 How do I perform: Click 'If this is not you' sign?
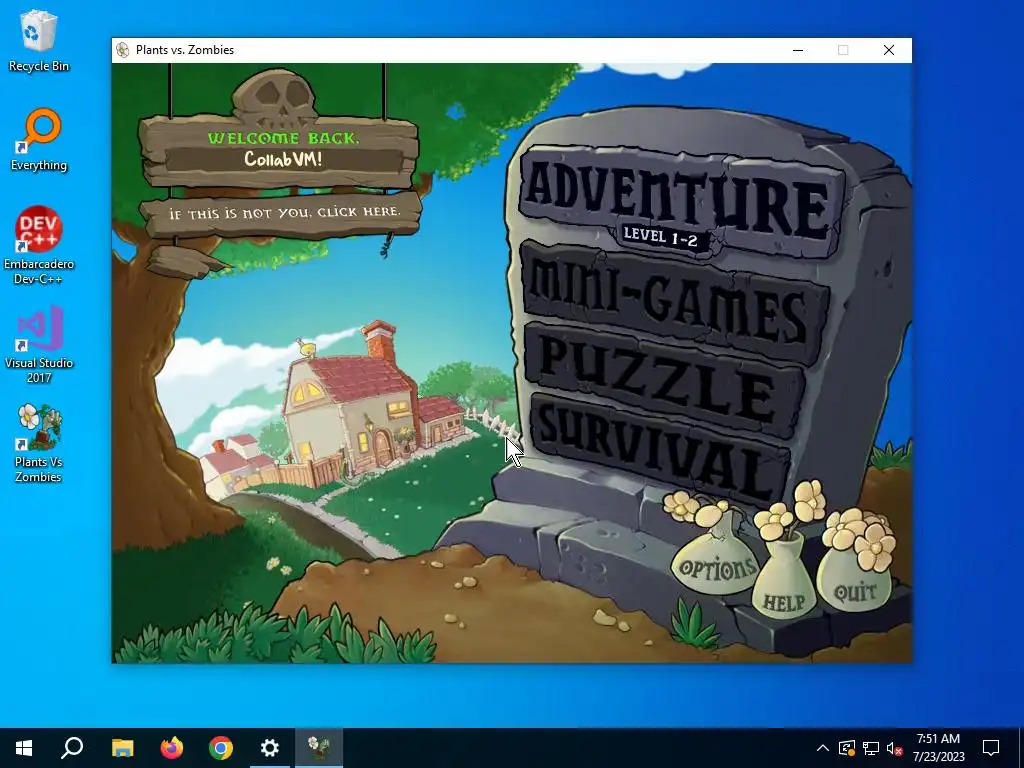pyautogui.click(x=281, y=214)
